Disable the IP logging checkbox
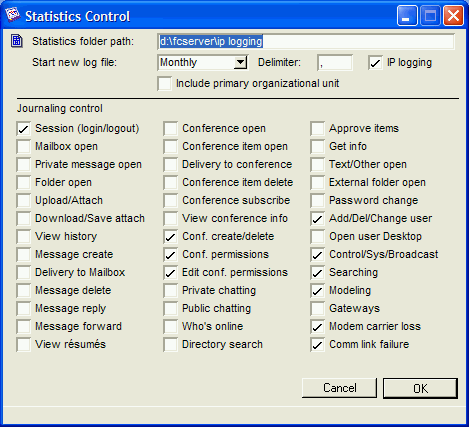This screenshot has height=427, width=469. pyautogui.click(x=375, y=63)
